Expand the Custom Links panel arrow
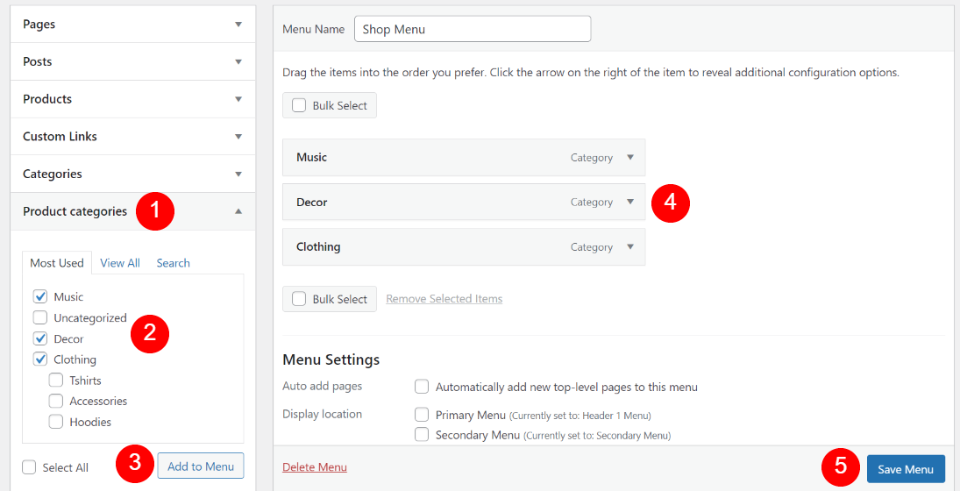 (x=238, y=137)
